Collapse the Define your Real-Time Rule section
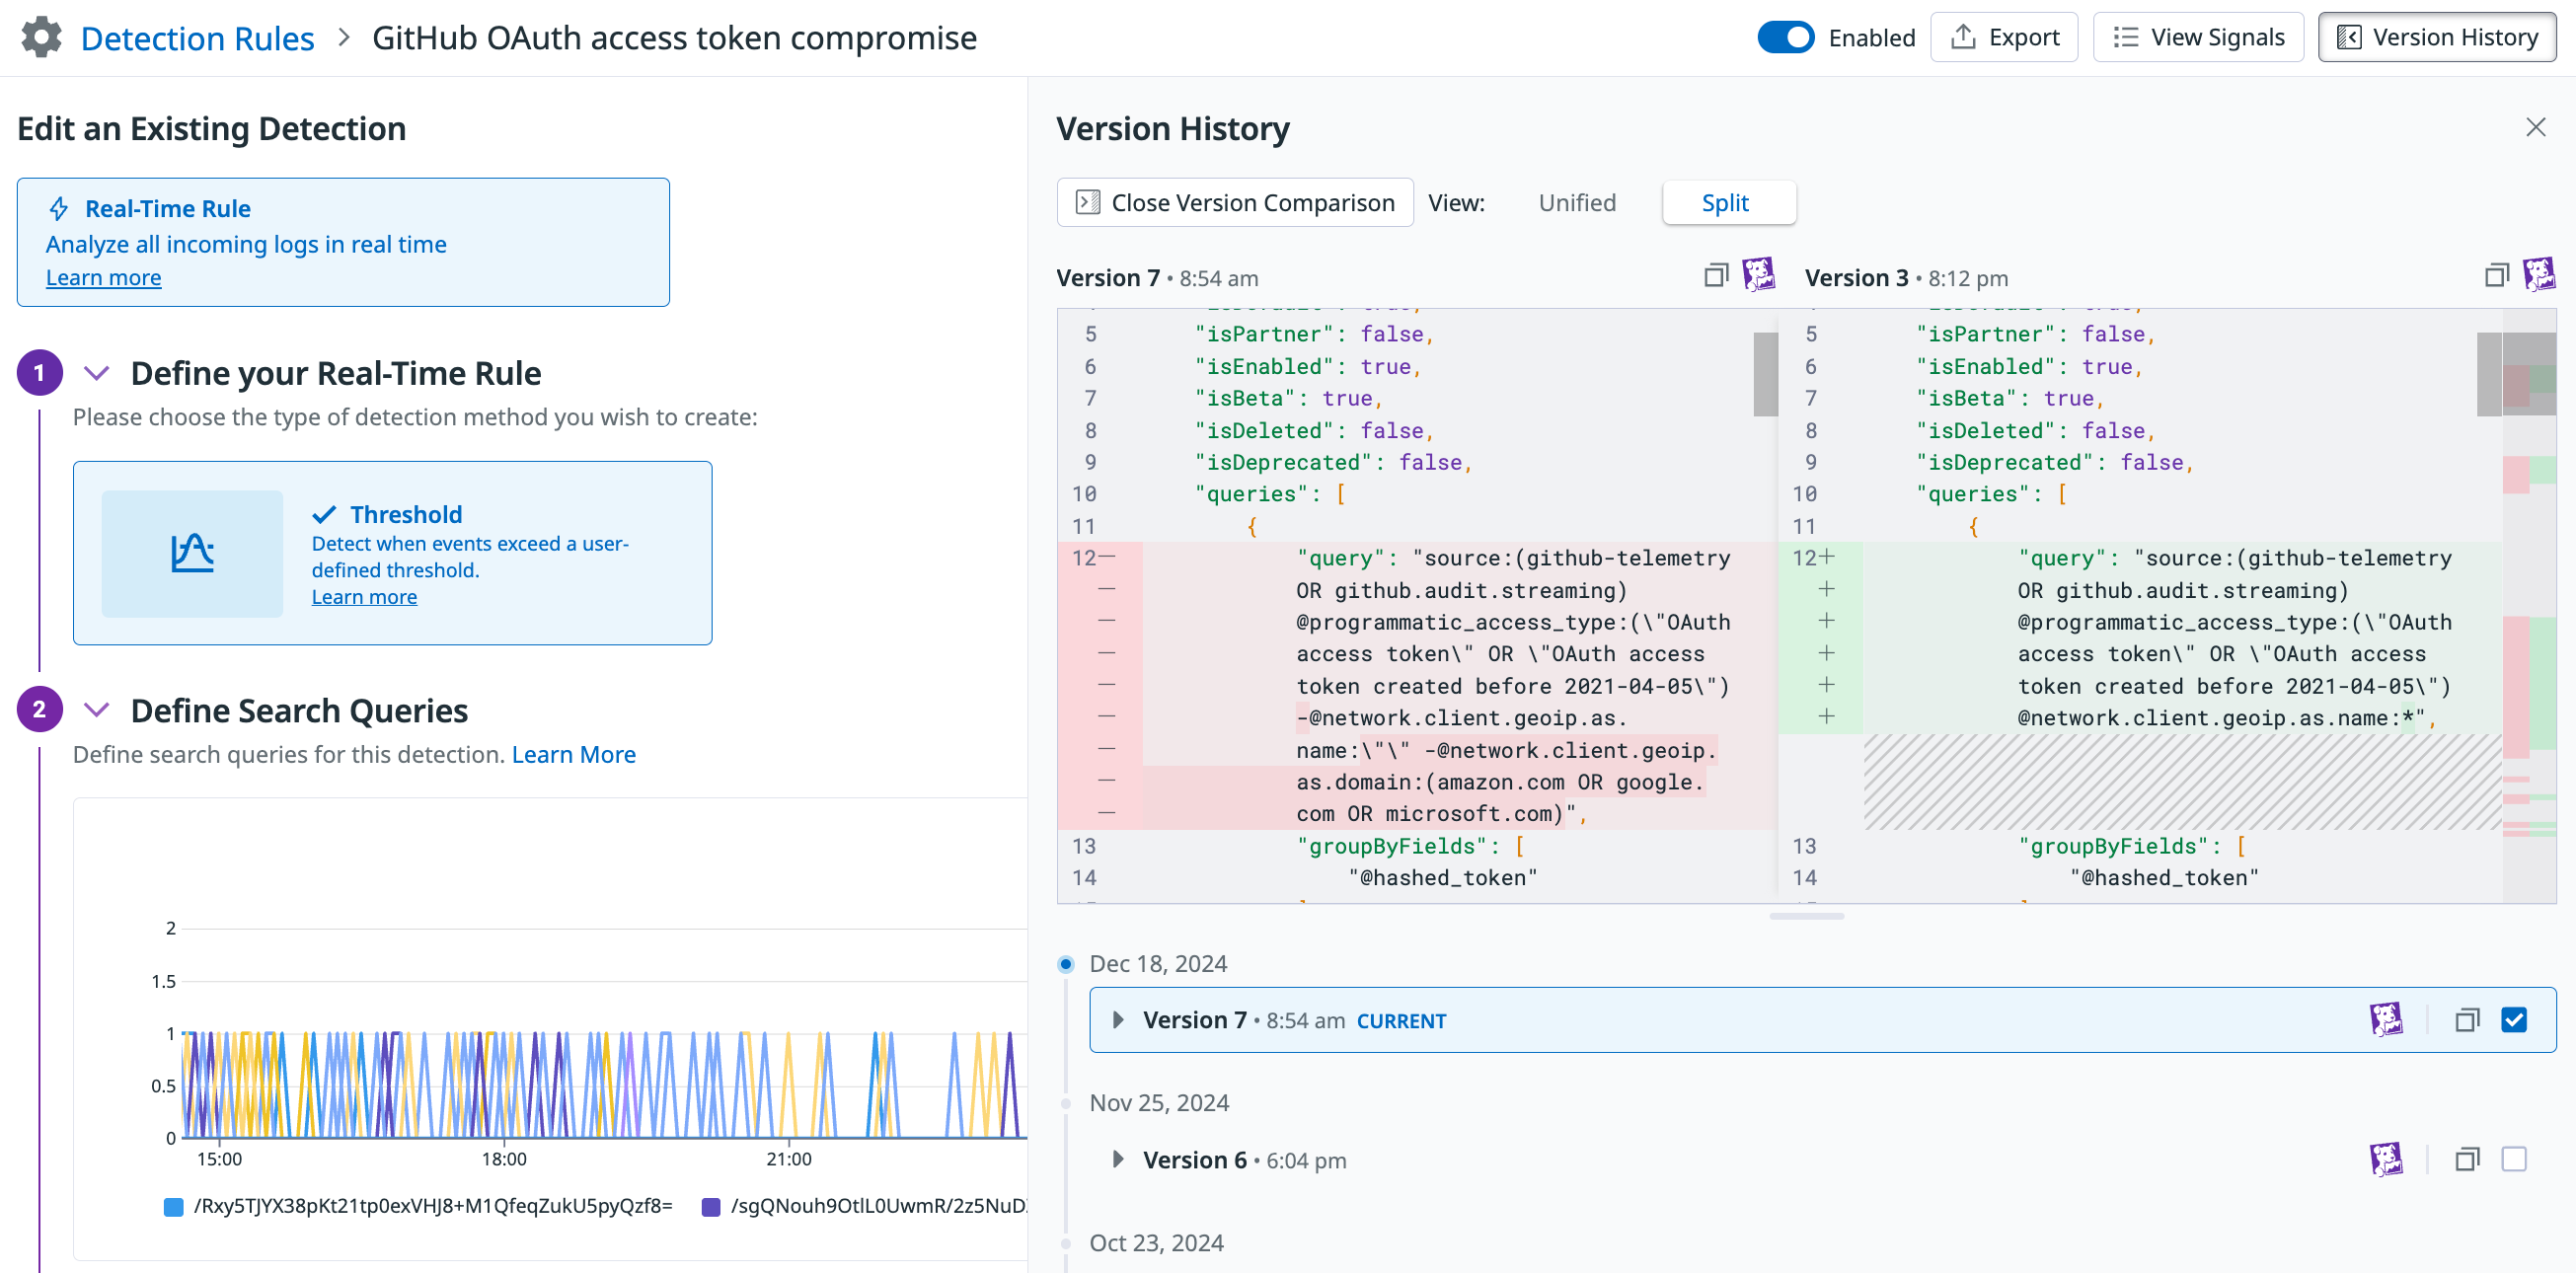This screenshot has height=1273, width=2576. tap(96, 373)
